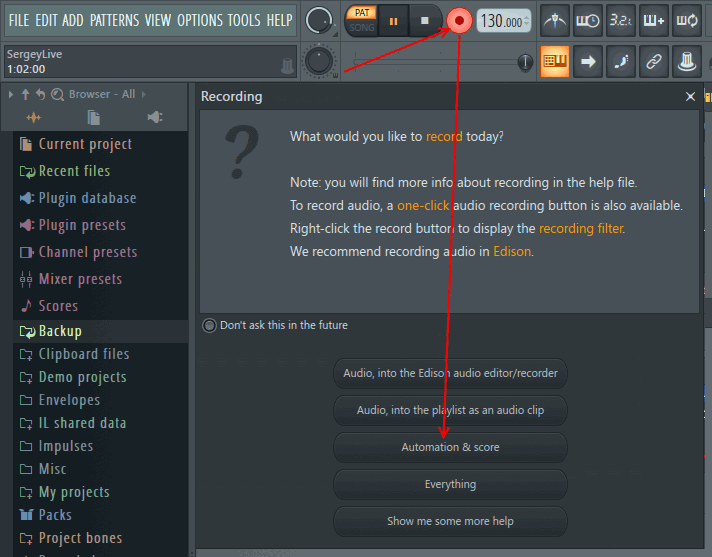
Task: Expand the Packs folder in browser
Action: (55, 515)
